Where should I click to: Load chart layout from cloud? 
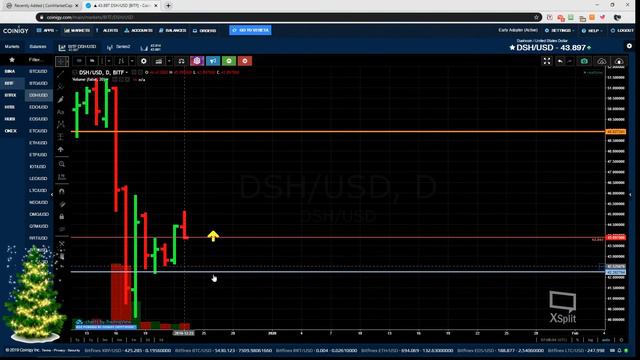tap(602, 61)
